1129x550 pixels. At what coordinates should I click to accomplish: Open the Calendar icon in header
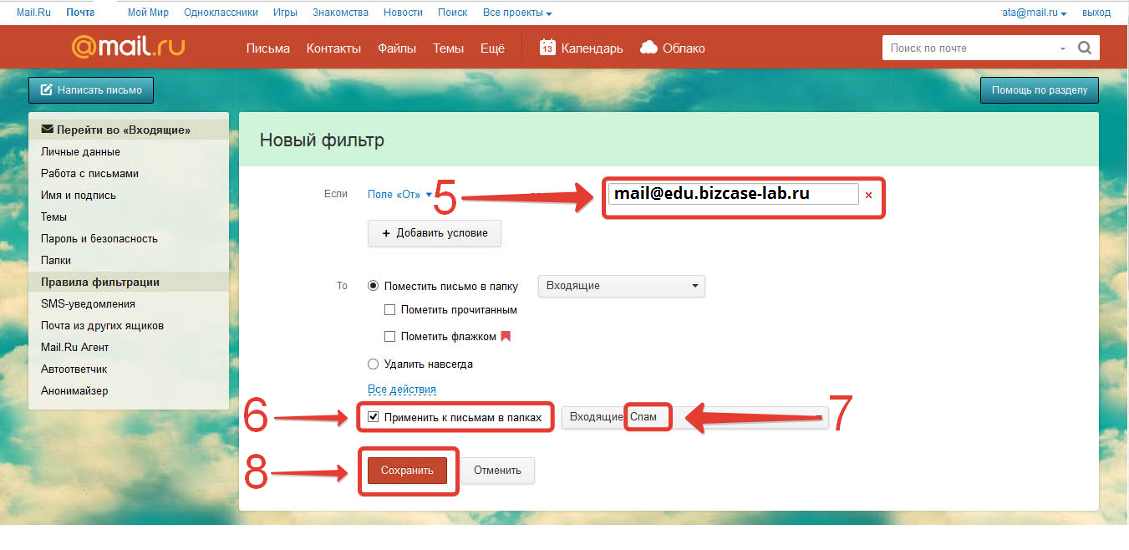[548, 48]
